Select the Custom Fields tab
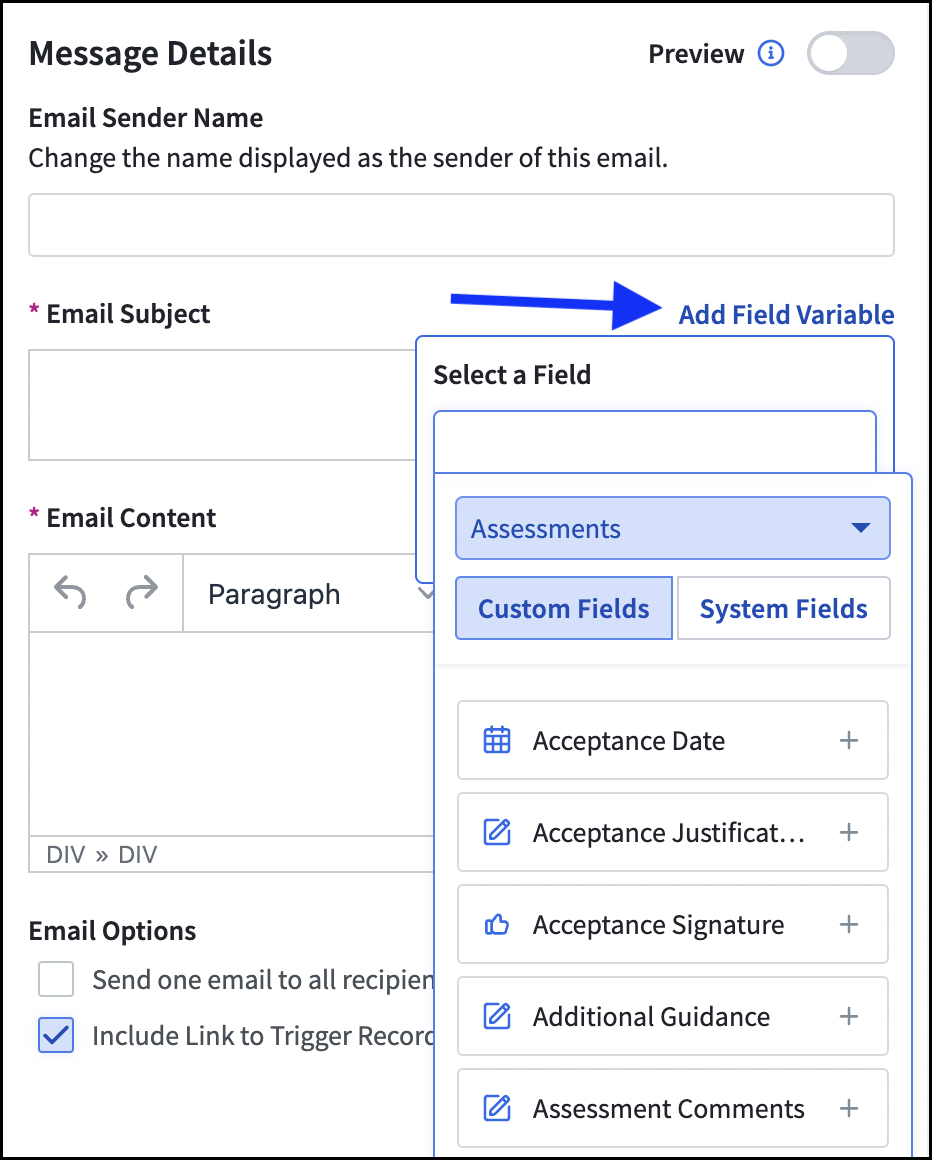The width and height of the screenshot is (932, 1160). coord(564,608)
